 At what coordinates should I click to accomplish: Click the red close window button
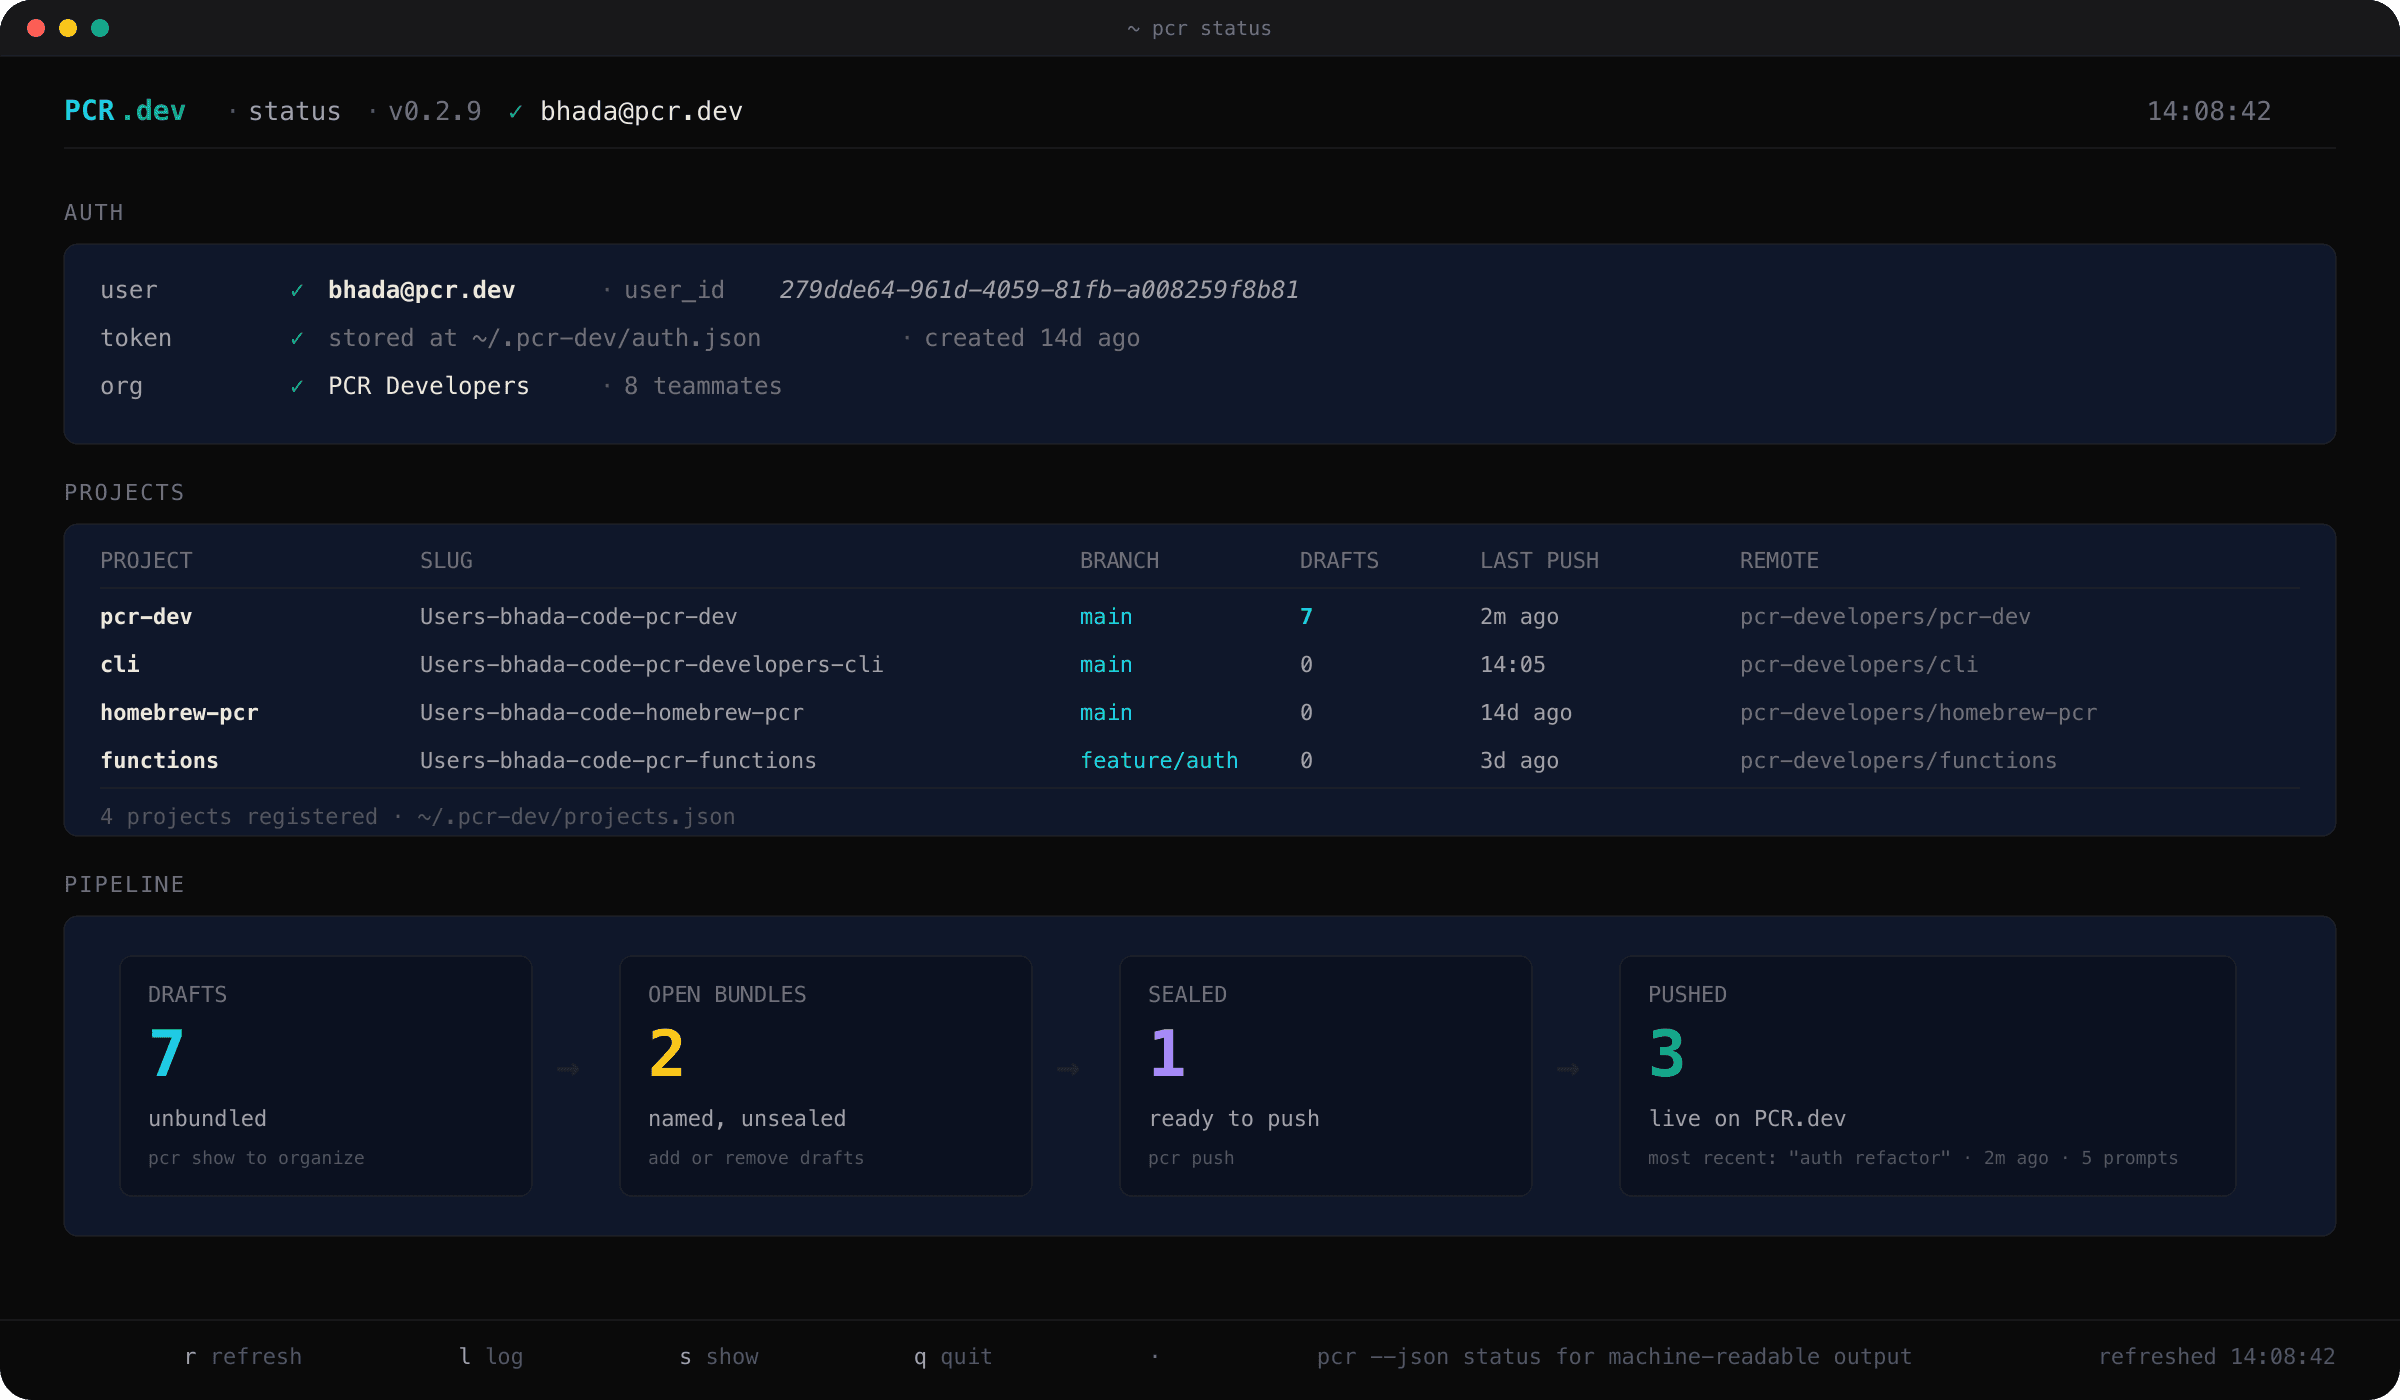click(x=36, y=28)
